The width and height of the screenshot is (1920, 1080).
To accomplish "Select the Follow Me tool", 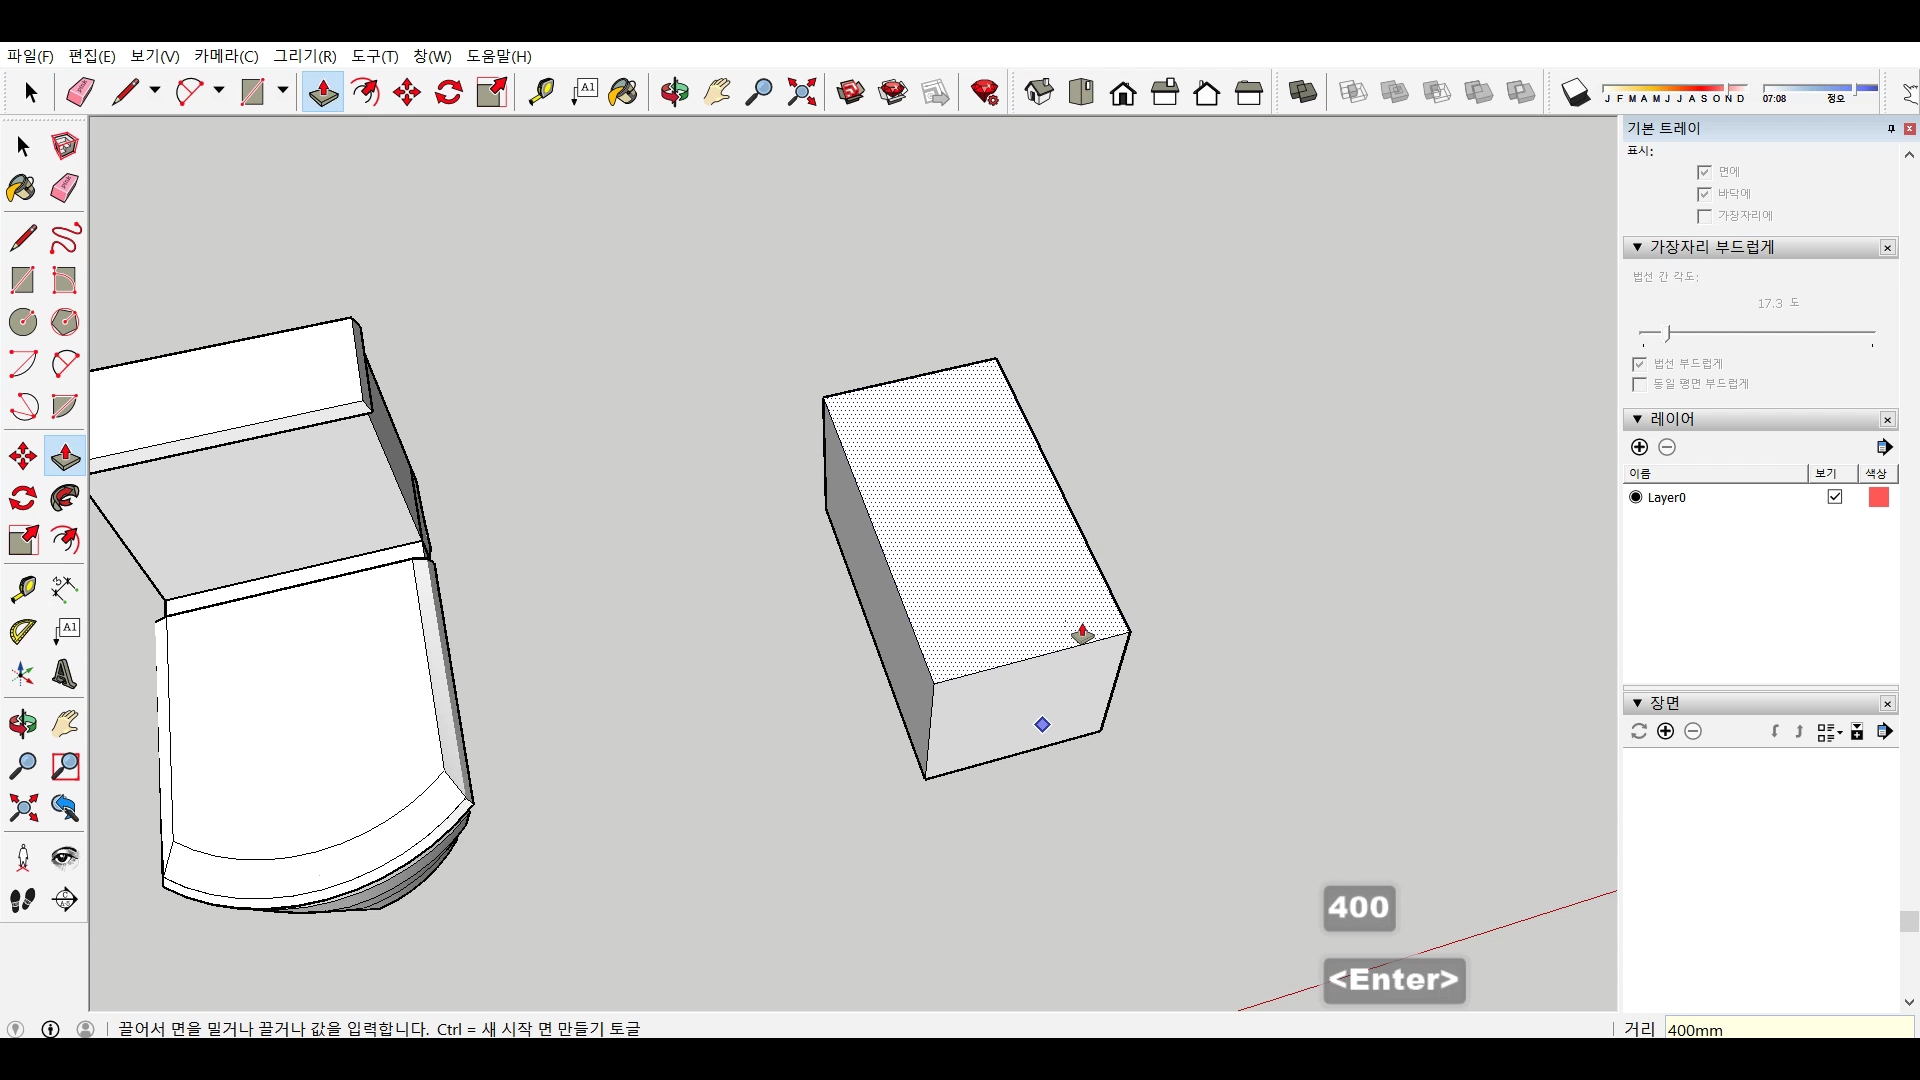I will (x=65, y=498).
